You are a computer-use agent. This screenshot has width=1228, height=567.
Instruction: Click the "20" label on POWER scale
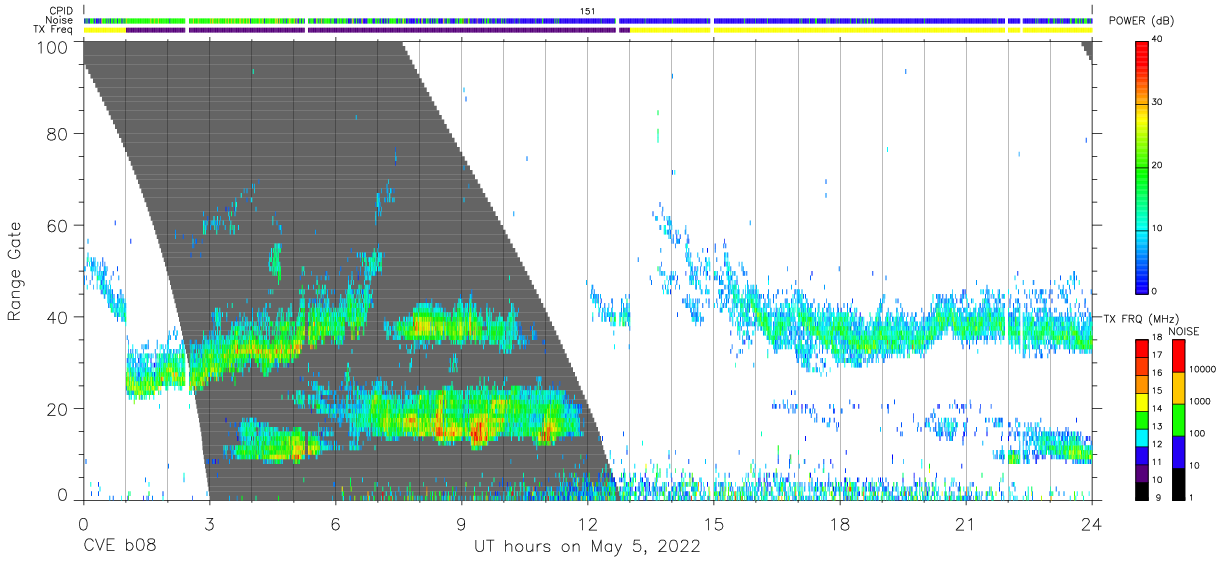tap(1158, 165)
